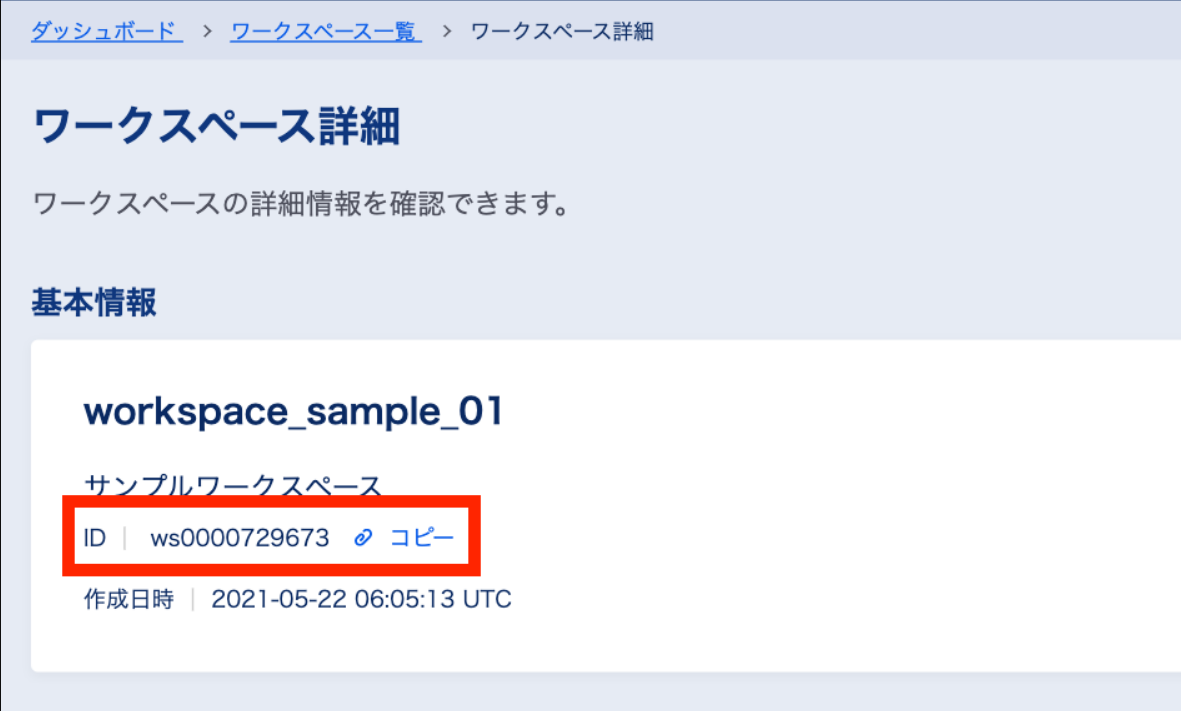Open the ダッシュボード breadcrumb link
Viewport: 1181px width, 711px height.
[106, 31]
